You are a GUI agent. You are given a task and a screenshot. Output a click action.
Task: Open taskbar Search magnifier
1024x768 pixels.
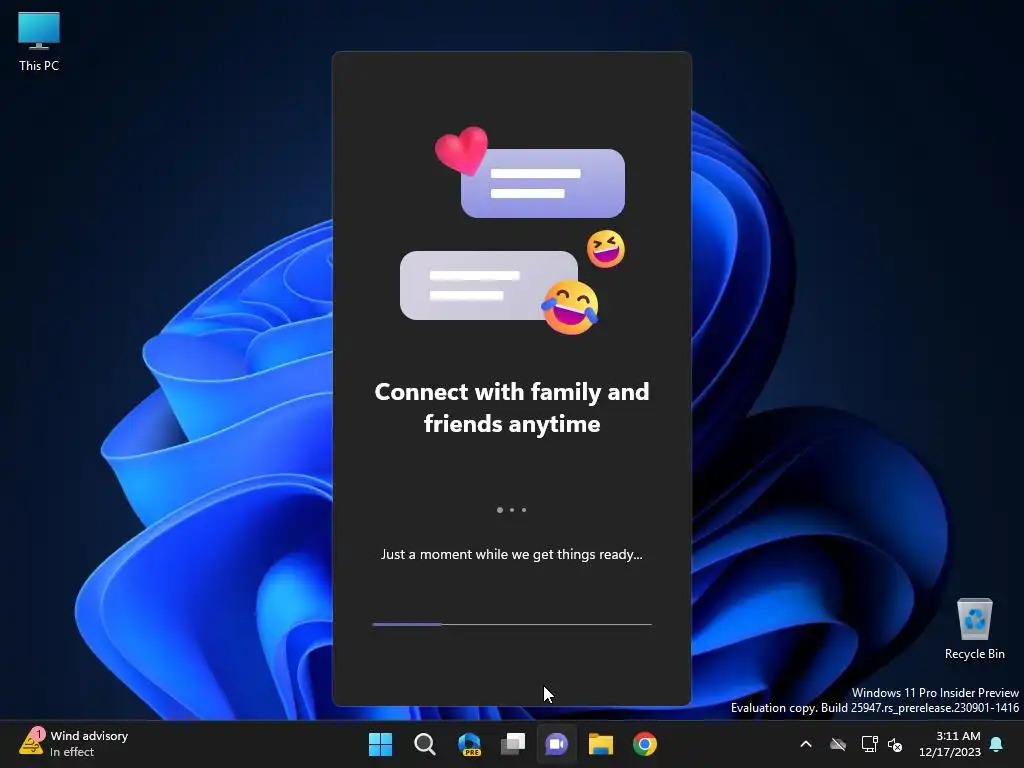(x=424, y=744)
